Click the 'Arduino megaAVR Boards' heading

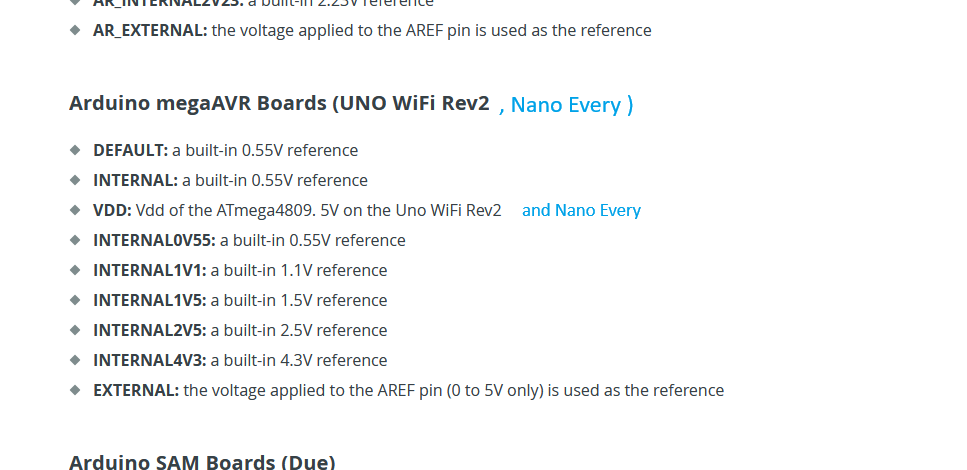click(279, 103)
